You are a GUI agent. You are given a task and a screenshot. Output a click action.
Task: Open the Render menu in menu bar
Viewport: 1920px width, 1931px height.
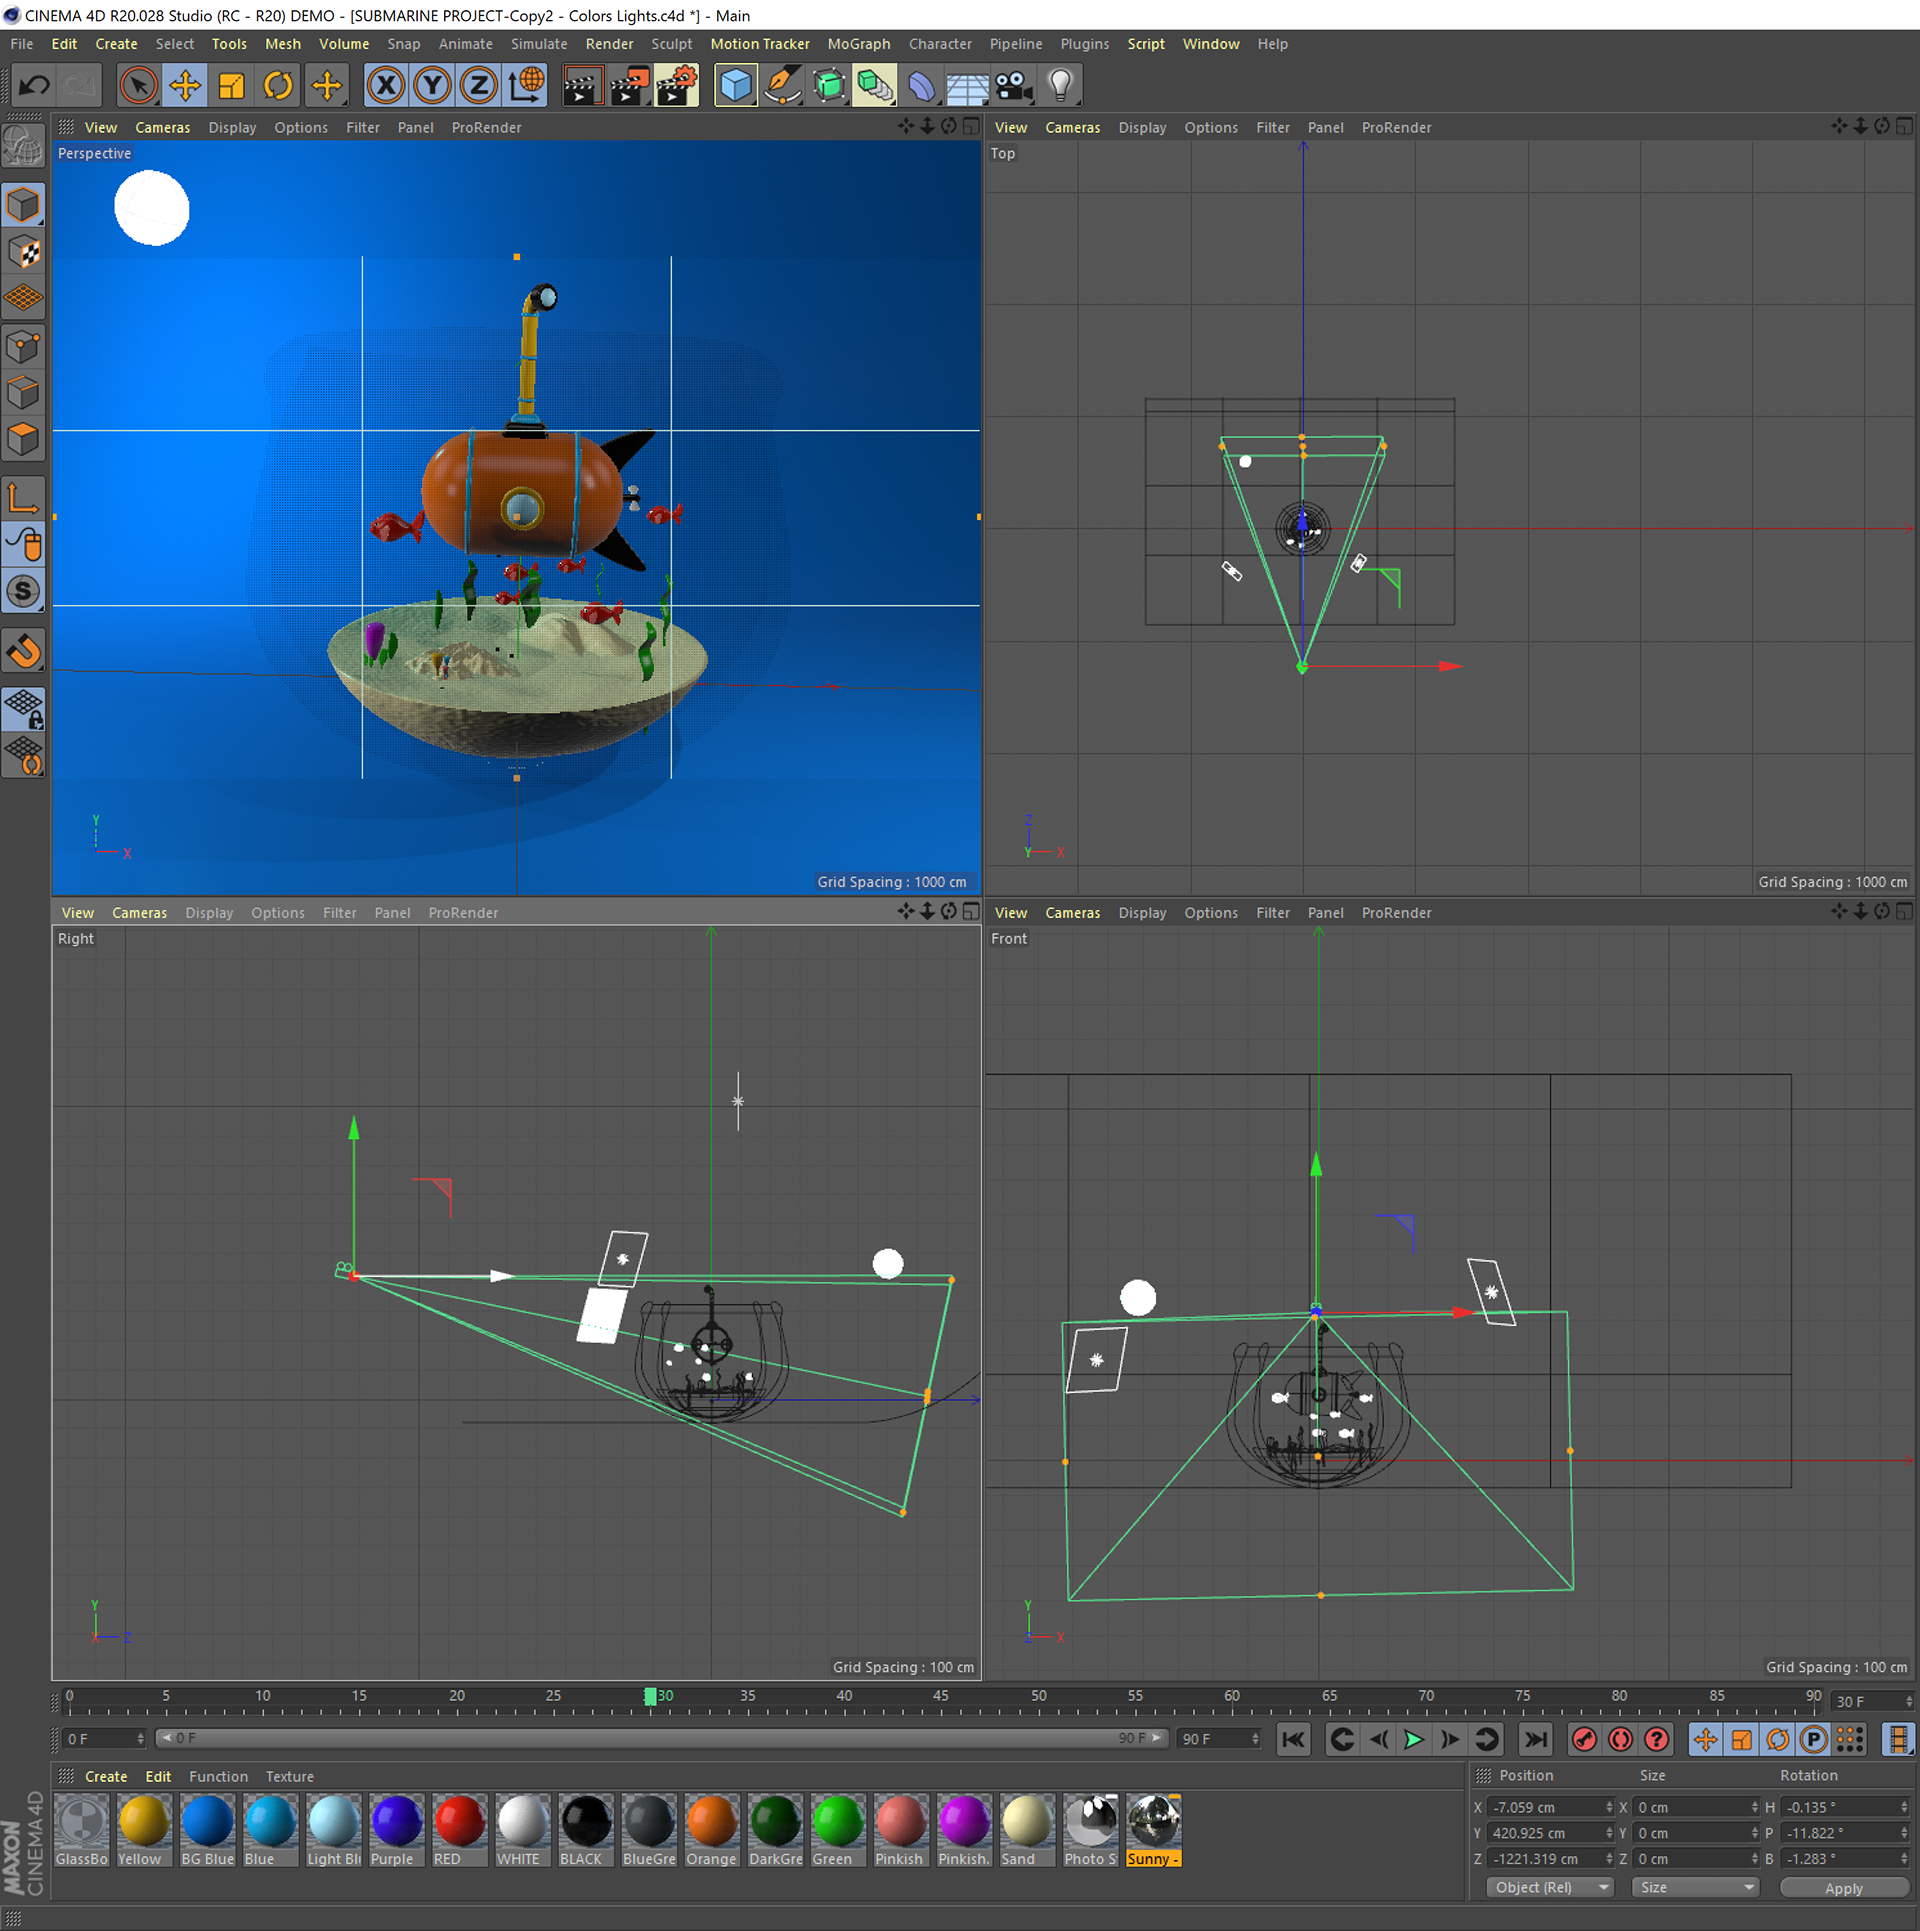pyautogui.click(x=609, y=44)
